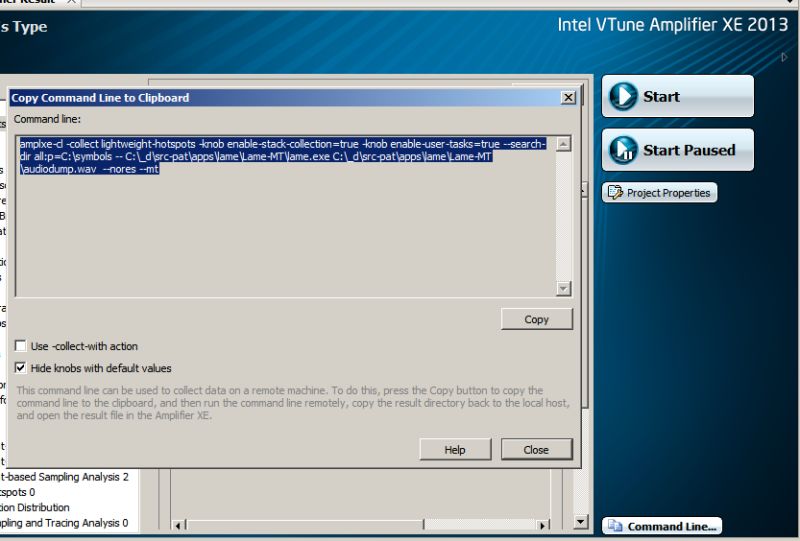Click command text box scroll up arrow
This screenshot has height=541, width=800.
563,144
